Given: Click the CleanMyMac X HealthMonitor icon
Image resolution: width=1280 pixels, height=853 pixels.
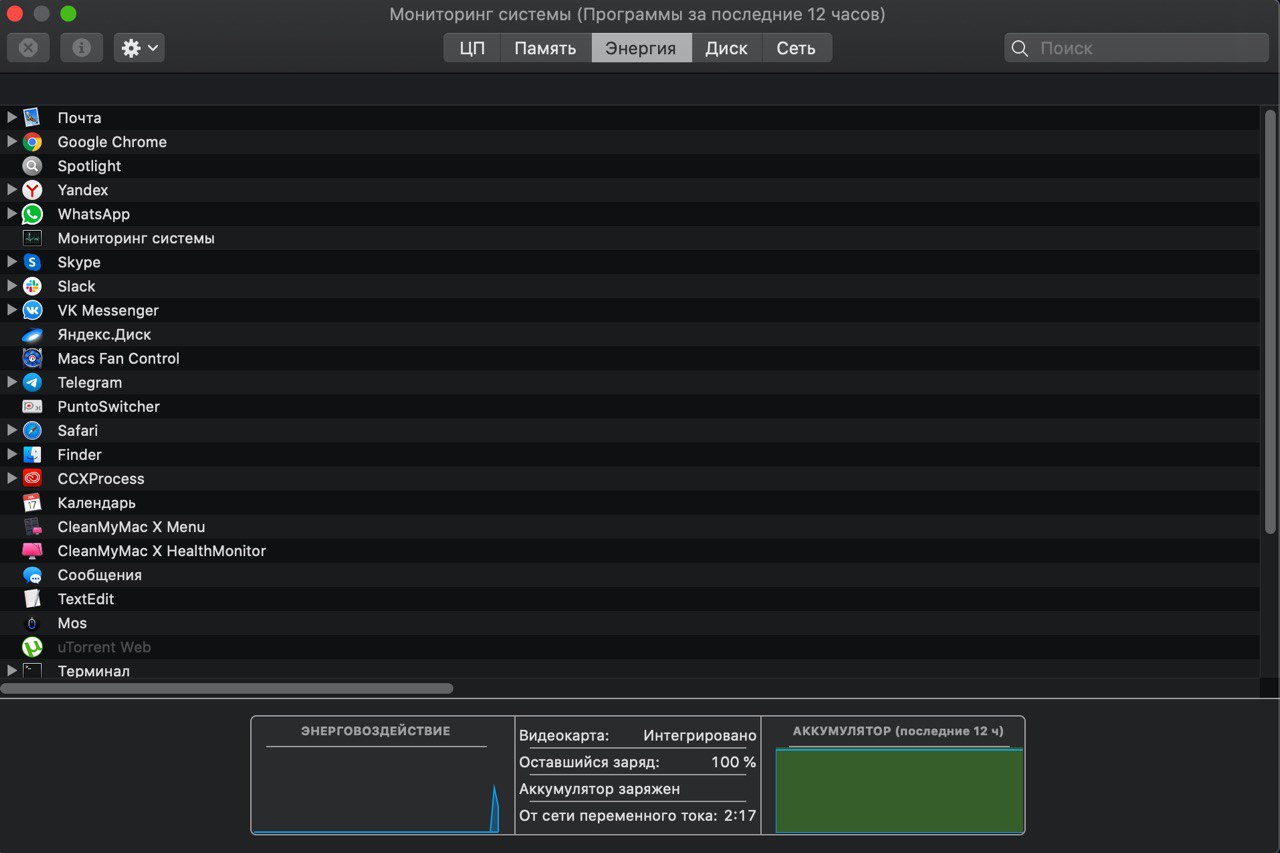Looking at the screenshot, I should pos(32,550).
